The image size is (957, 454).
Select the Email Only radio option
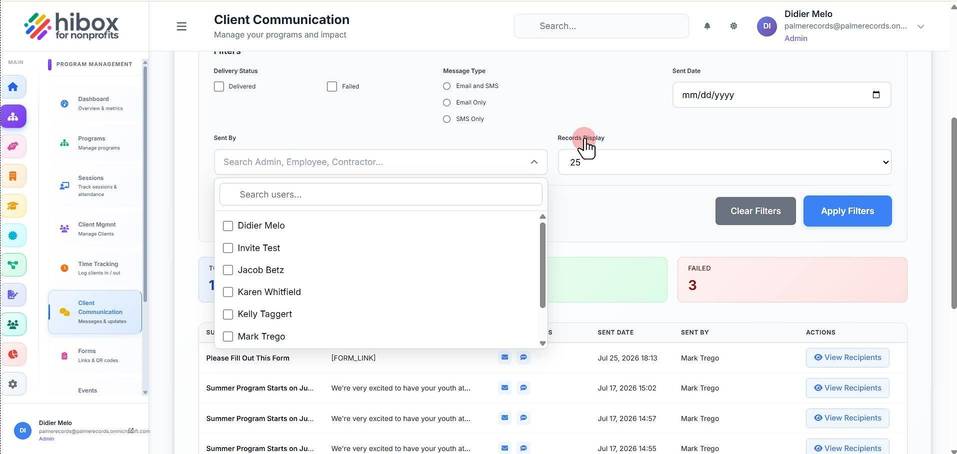[447, 103]
